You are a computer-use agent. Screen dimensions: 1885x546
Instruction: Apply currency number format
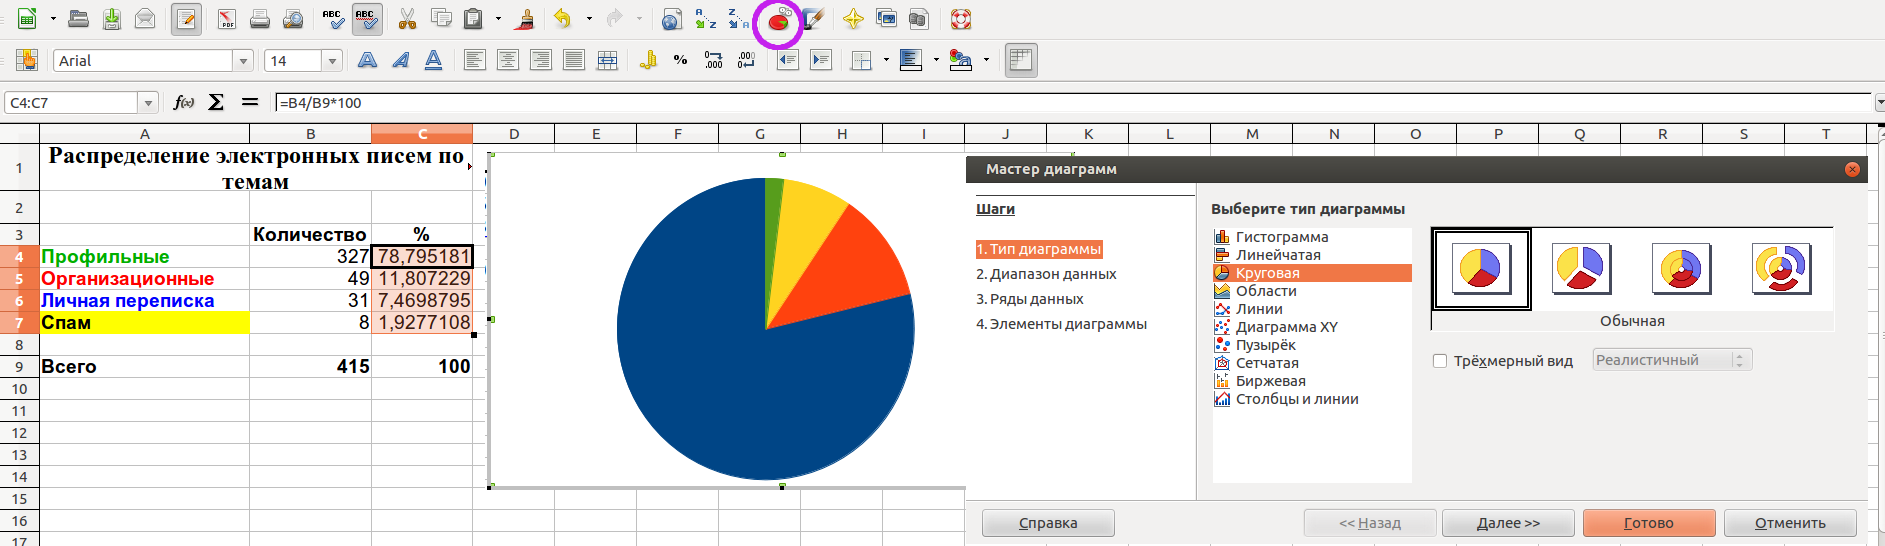[648, 60]
